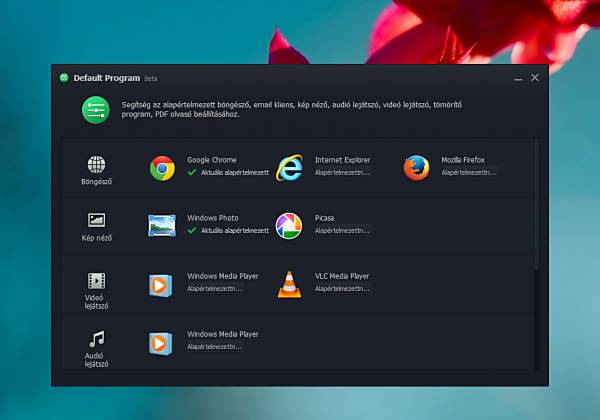Set VLC Media Player as default video player
The width and height of the screenshot is (600, 420).
342,288
